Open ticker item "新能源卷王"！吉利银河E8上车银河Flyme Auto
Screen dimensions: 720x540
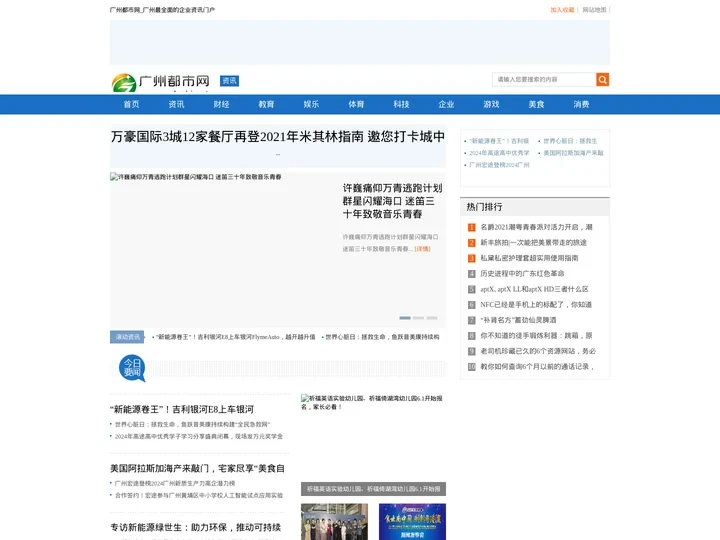tap(236, 337)
